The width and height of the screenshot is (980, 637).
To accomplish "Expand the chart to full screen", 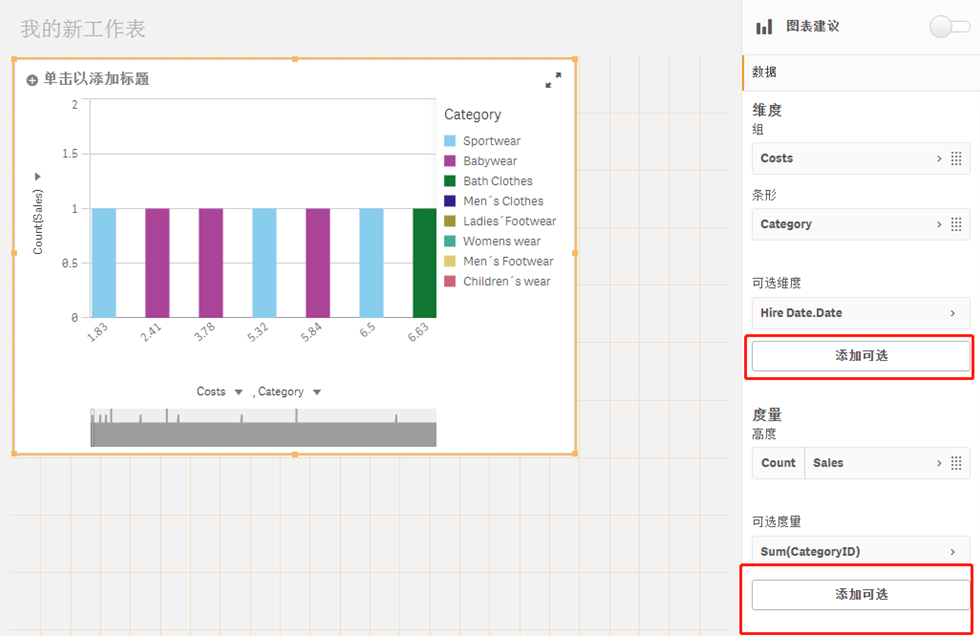I will (x=553, y=80).
